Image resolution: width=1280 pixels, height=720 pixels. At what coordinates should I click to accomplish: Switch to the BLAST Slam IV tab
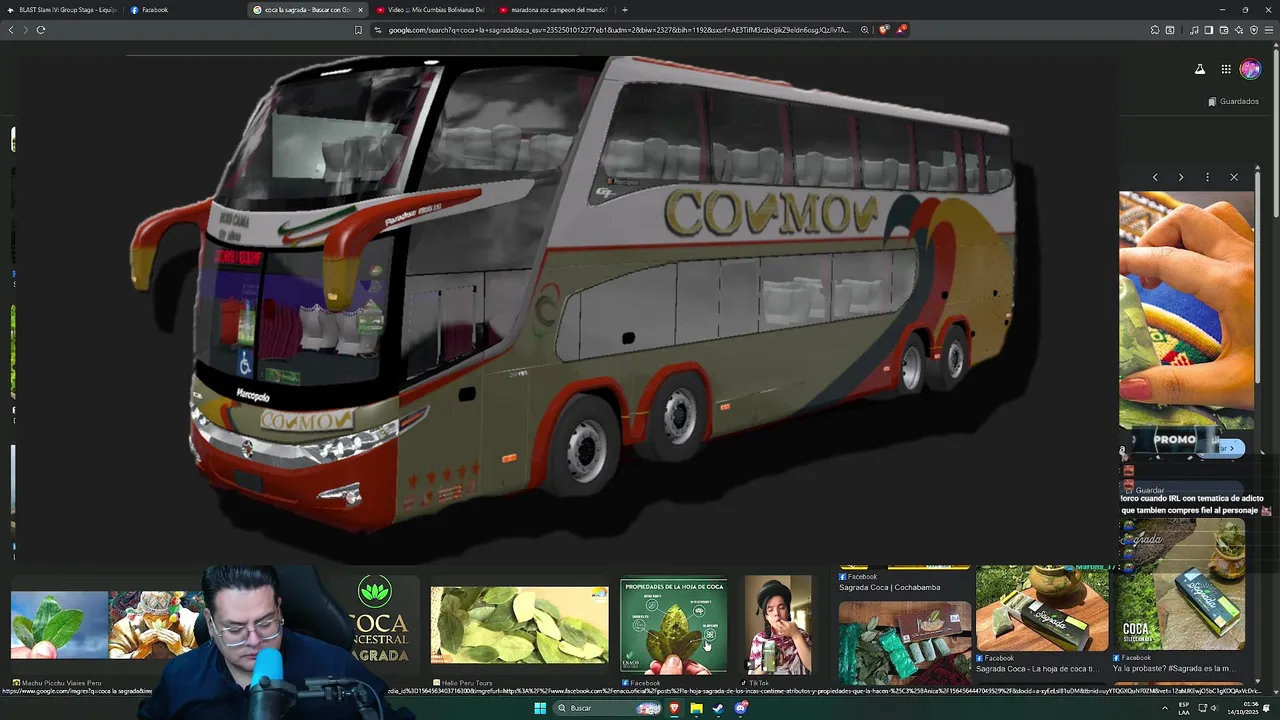[x=62, y=10]
